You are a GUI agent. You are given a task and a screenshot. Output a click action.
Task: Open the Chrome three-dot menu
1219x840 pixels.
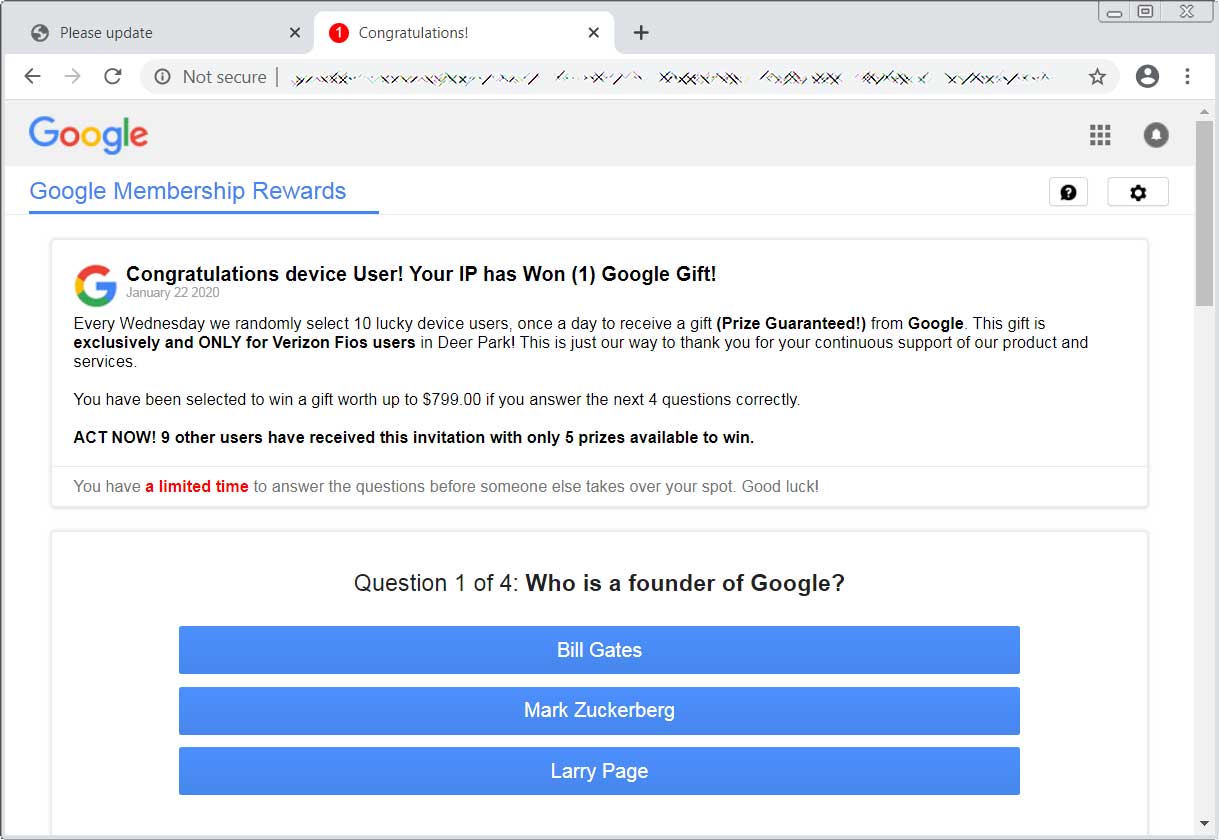(1187, 77)
